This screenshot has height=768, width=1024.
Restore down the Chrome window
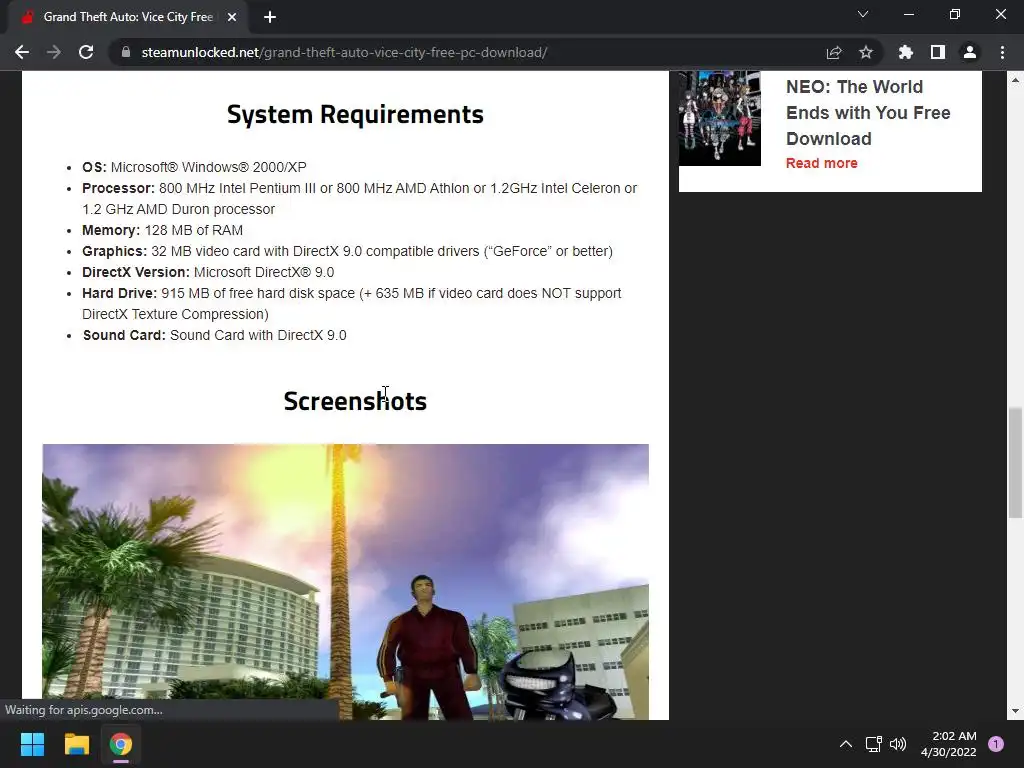pos(955,14)
